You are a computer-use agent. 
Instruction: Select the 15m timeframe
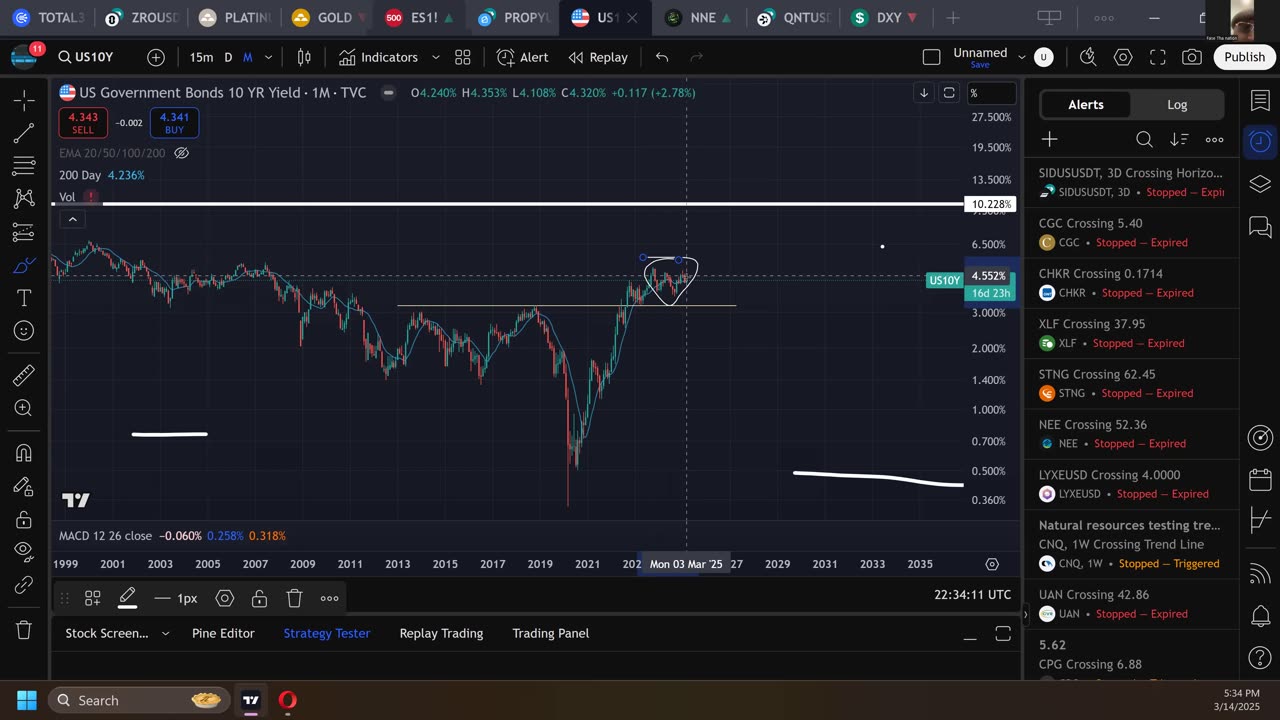(201, 57)
